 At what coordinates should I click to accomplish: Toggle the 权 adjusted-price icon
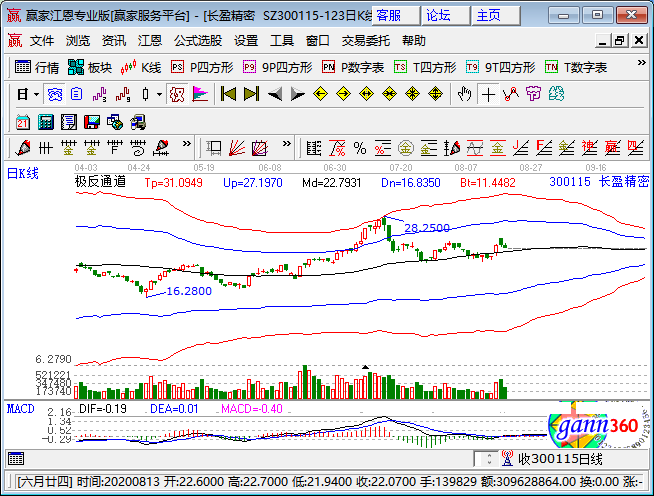pos(177,94)
